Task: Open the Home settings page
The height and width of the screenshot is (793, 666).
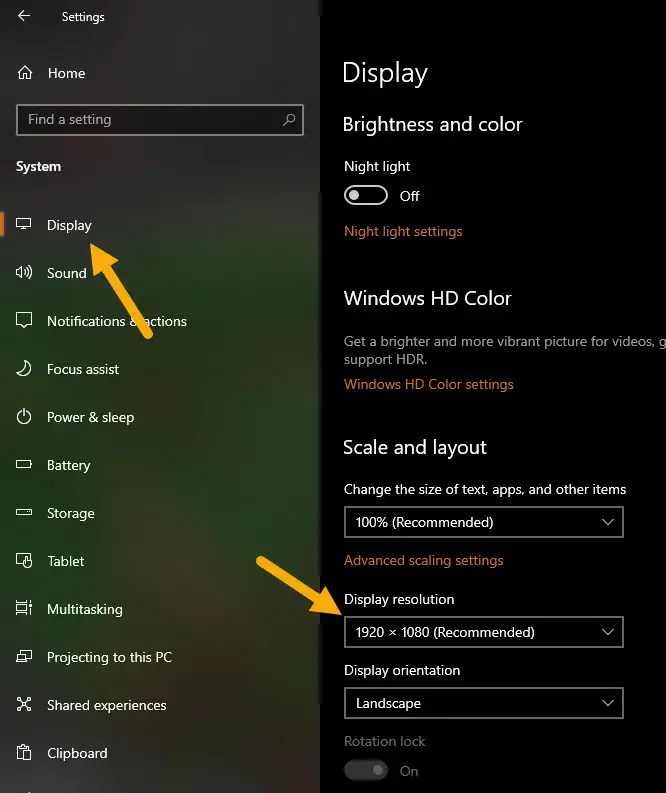Action: click(x=66, y=73)
